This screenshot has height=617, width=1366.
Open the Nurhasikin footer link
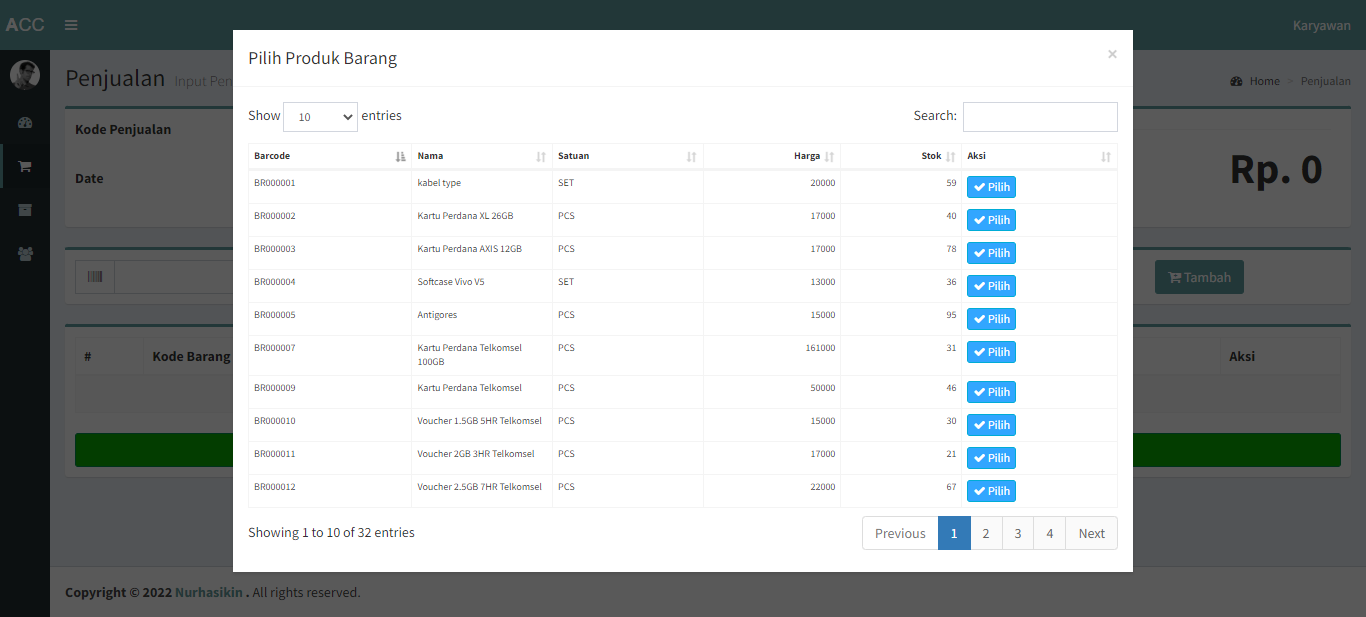(x=209, y=592)
